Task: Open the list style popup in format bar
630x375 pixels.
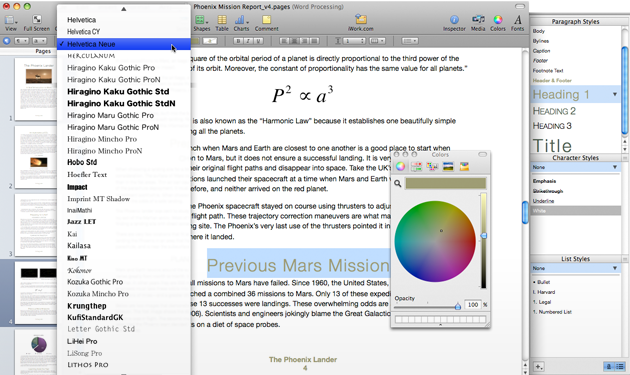Action: pos(410,41)
